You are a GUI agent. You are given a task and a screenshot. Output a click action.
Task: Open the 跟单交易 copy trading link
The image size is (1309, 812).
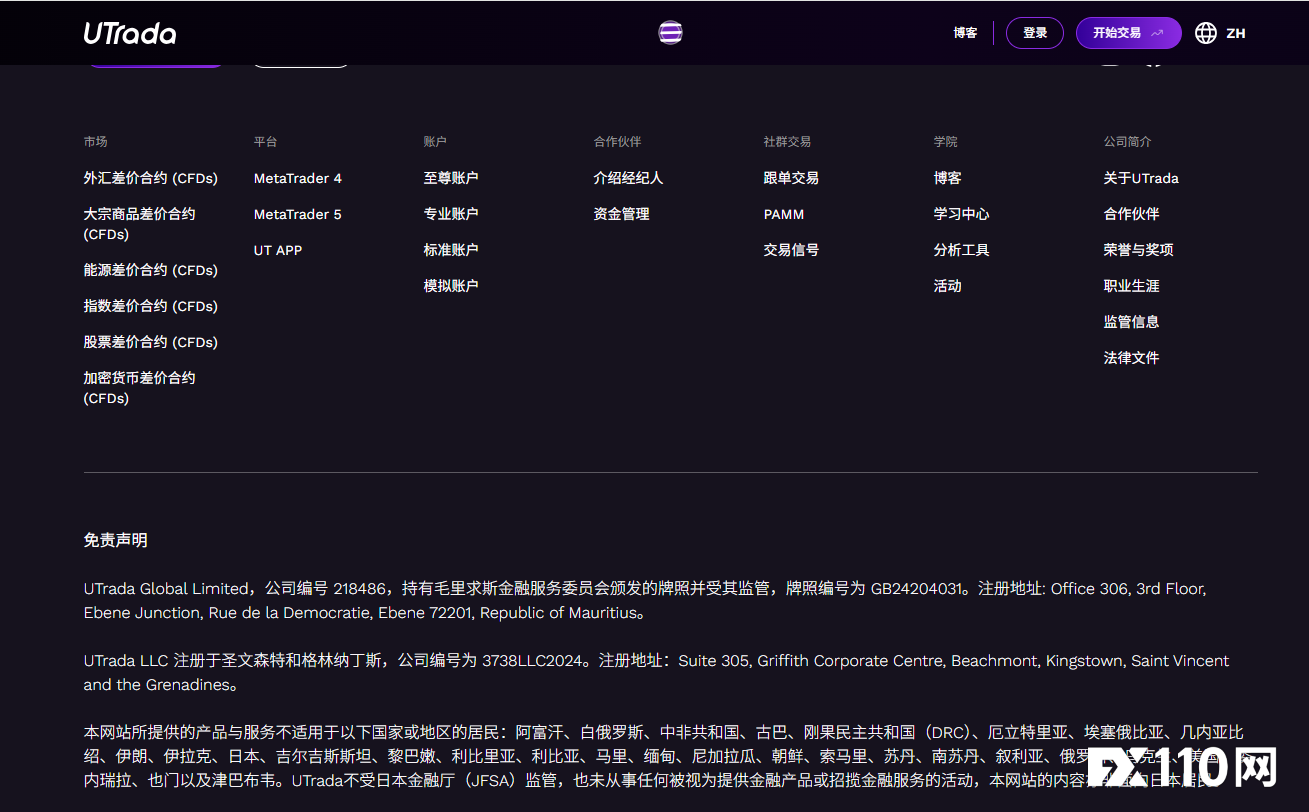coord(791,178)
